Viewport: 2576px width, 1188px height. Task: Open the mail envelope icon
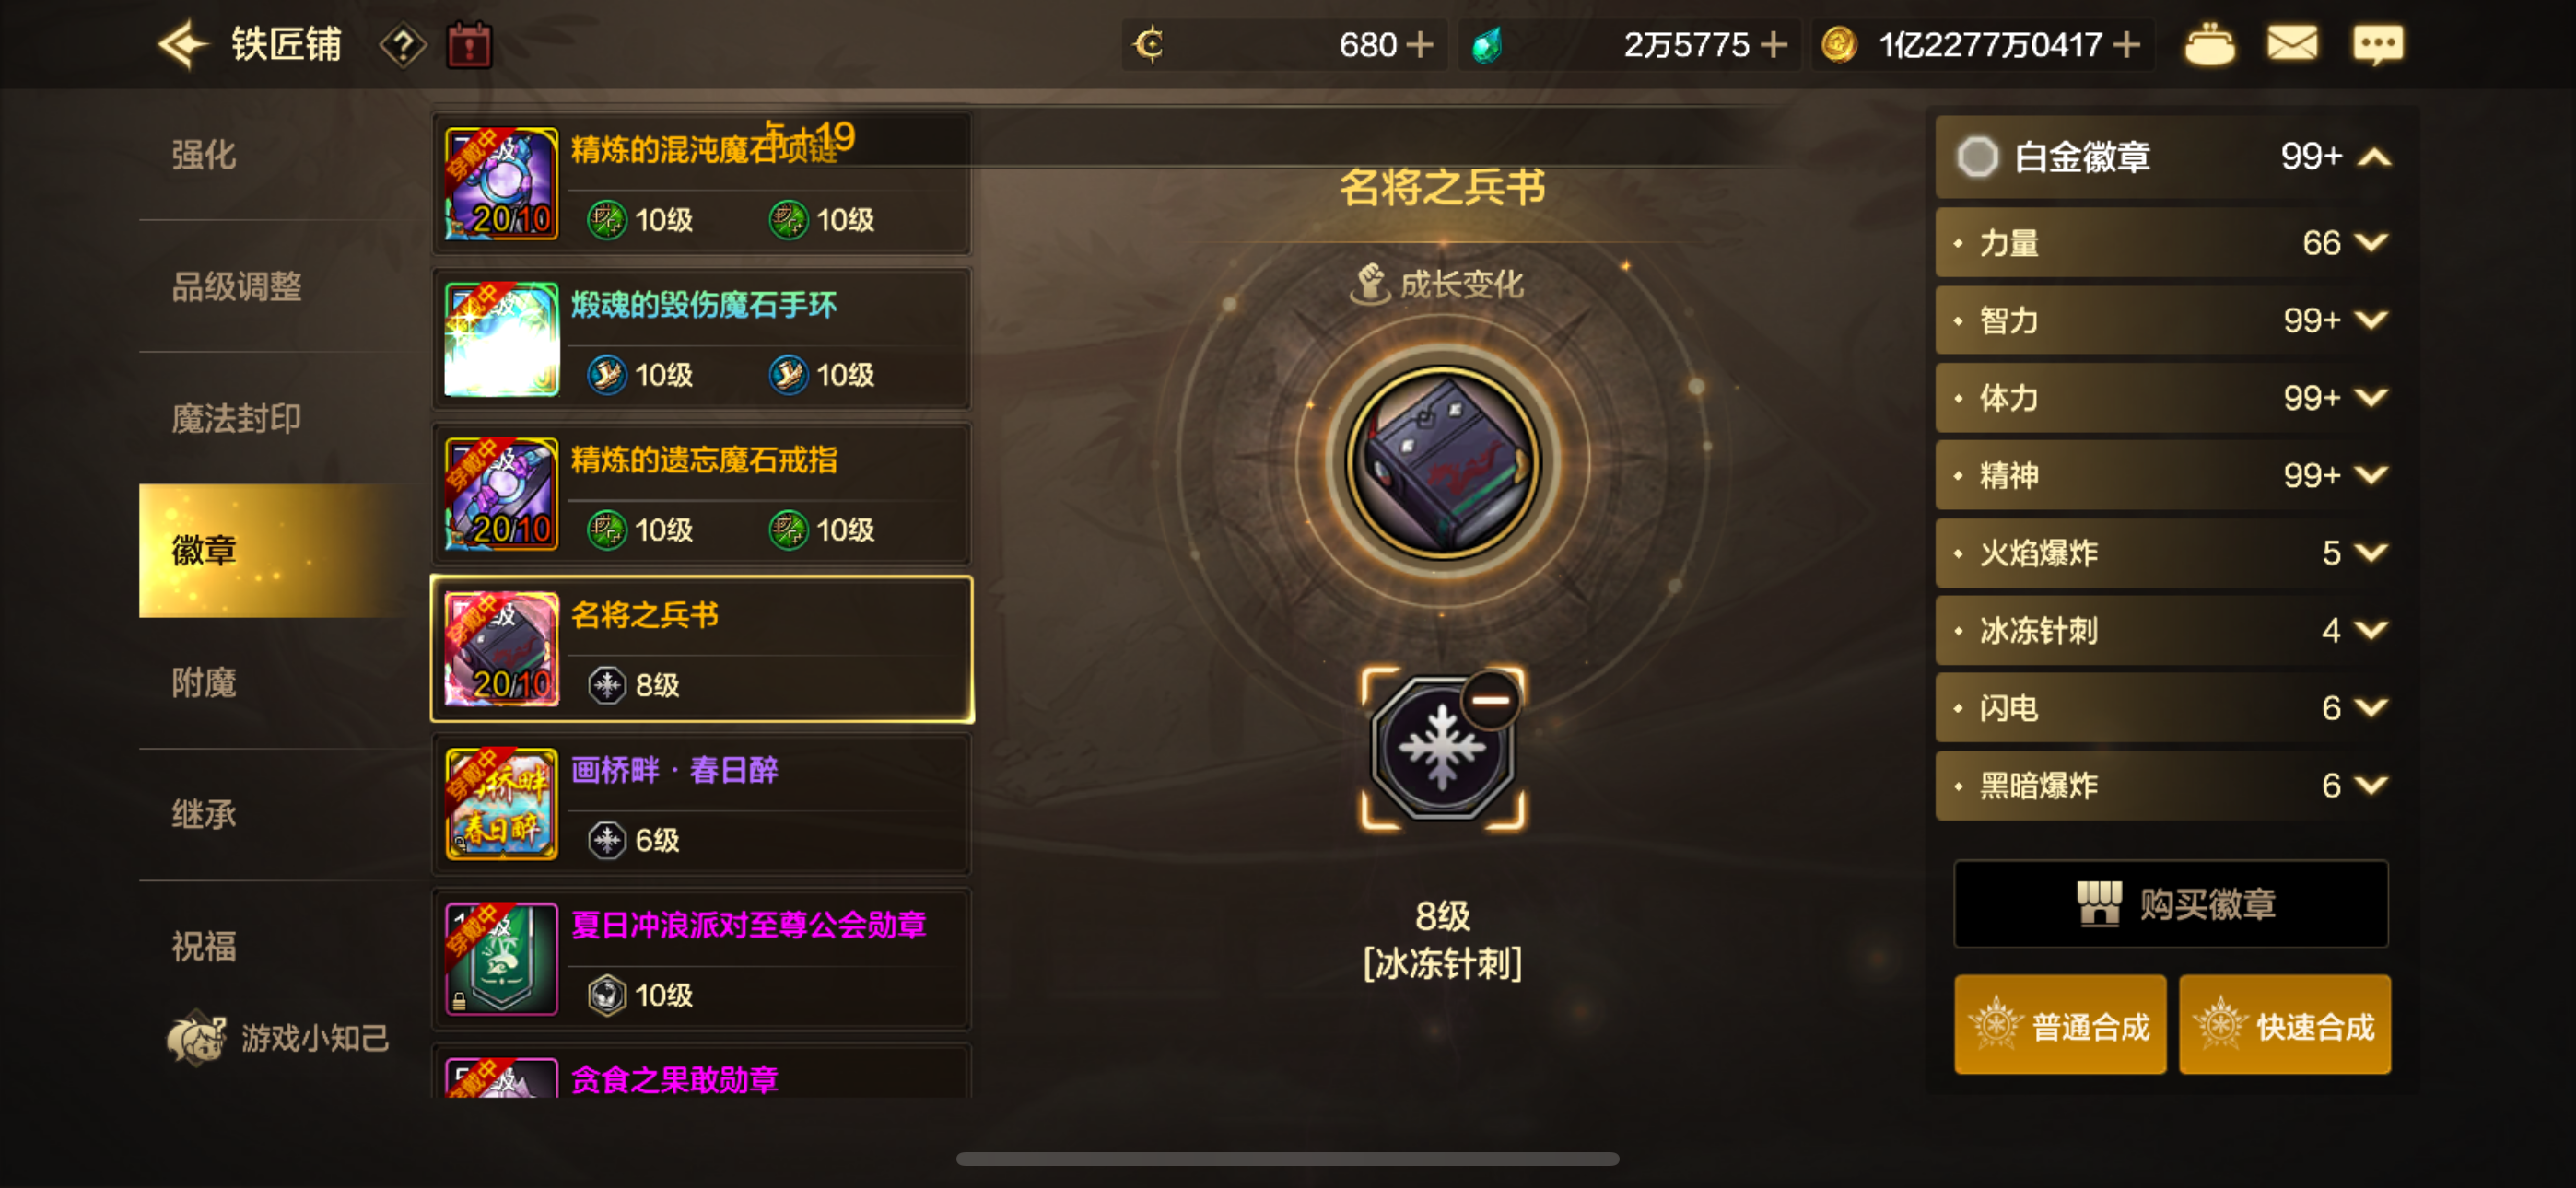(2291, 44)
